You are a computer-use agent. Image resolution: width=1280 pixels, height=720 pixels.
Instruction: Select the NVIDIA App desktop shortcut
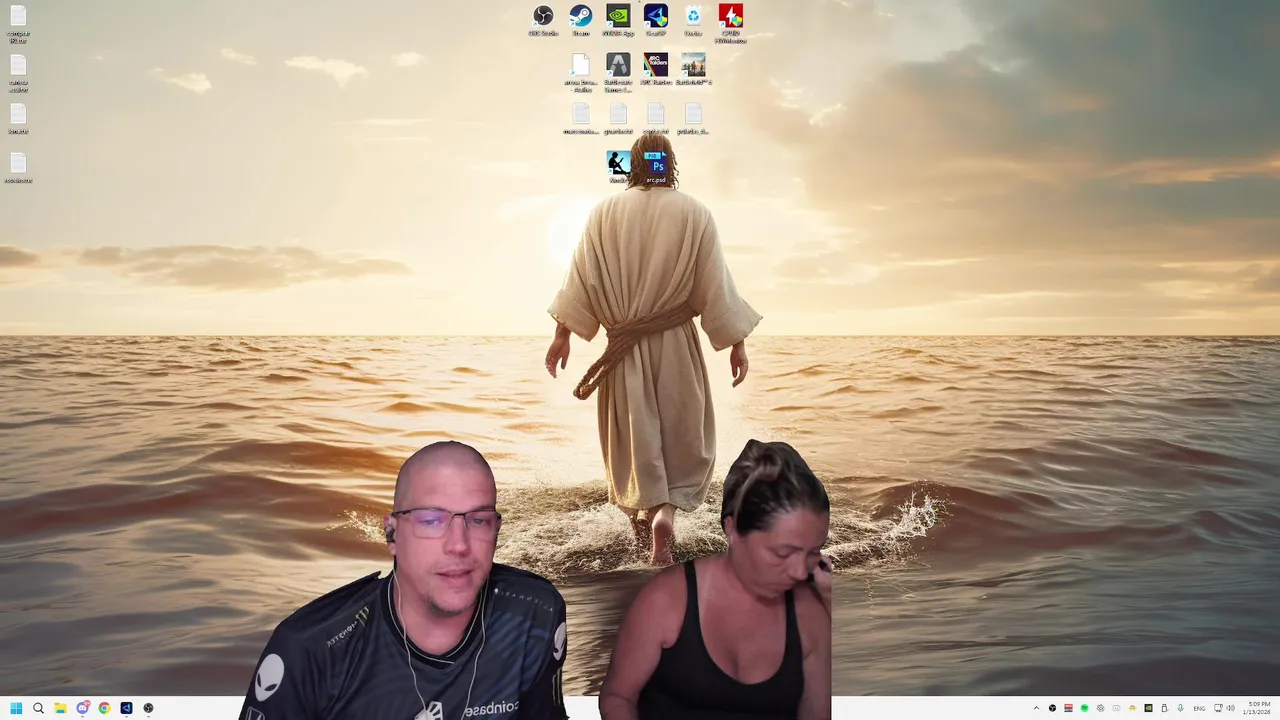618,19
